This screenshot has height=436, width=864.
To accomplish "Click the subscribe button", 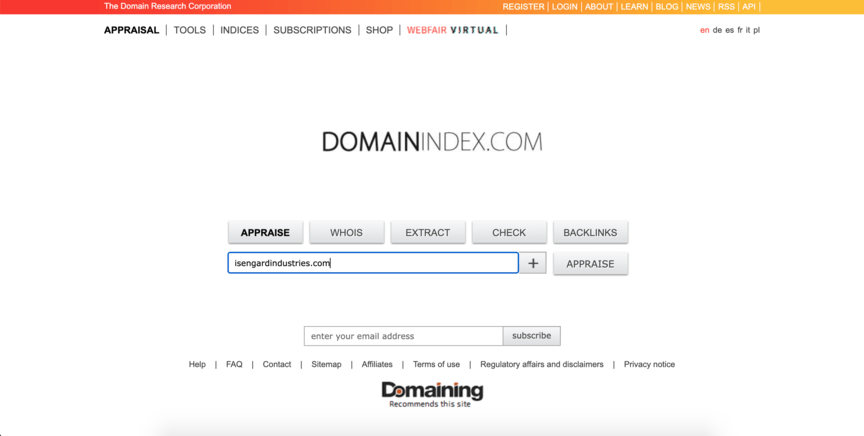I will click(x=532, y=336).
